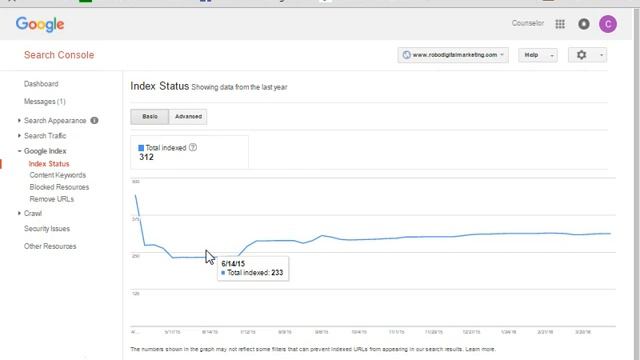Viewport: 640px width, 360px height.
Task: Click the 6/14/15 tooltip date
Action: tap(233, 264)
